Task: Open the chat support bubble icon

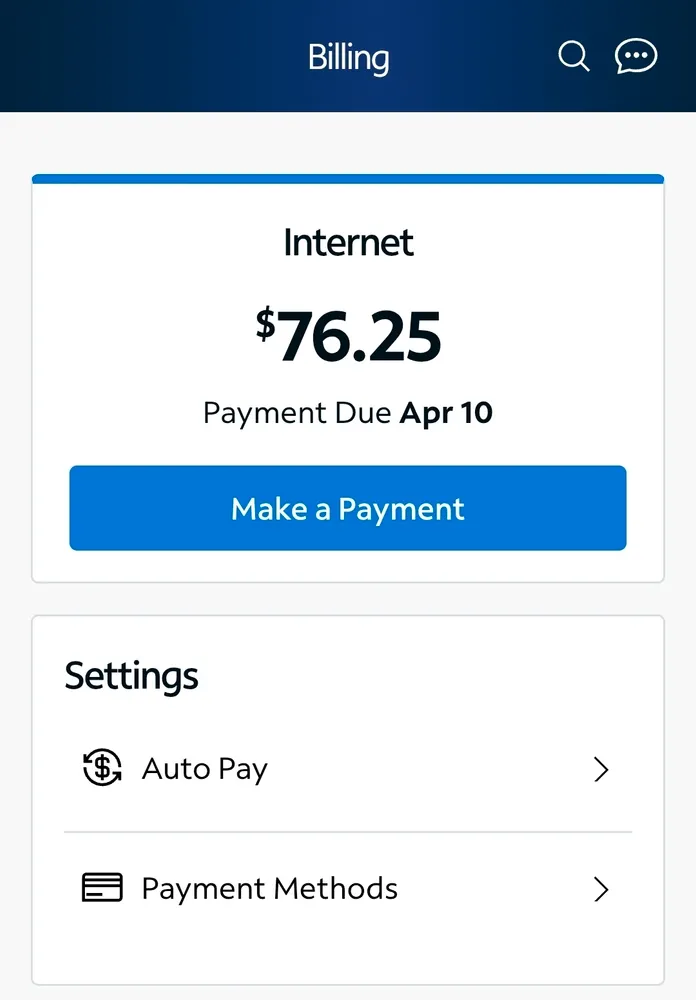Action: point(636,56)
